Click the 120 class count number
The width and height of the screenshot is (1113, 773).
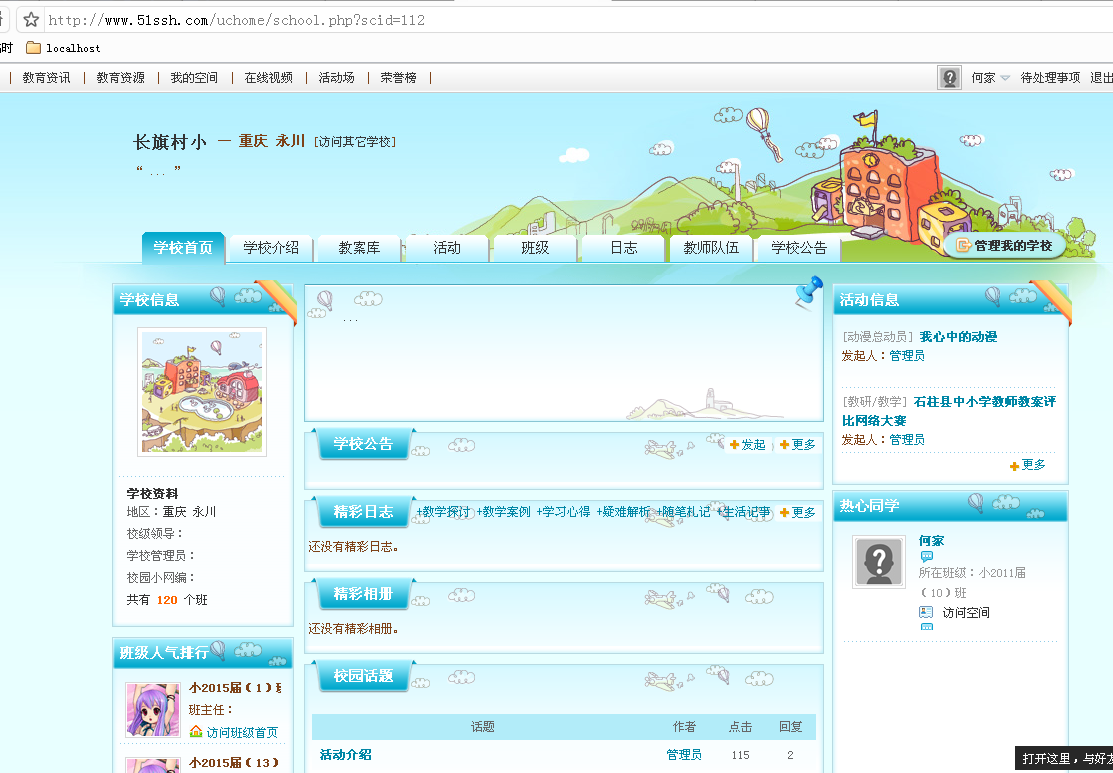coord(167,600)
